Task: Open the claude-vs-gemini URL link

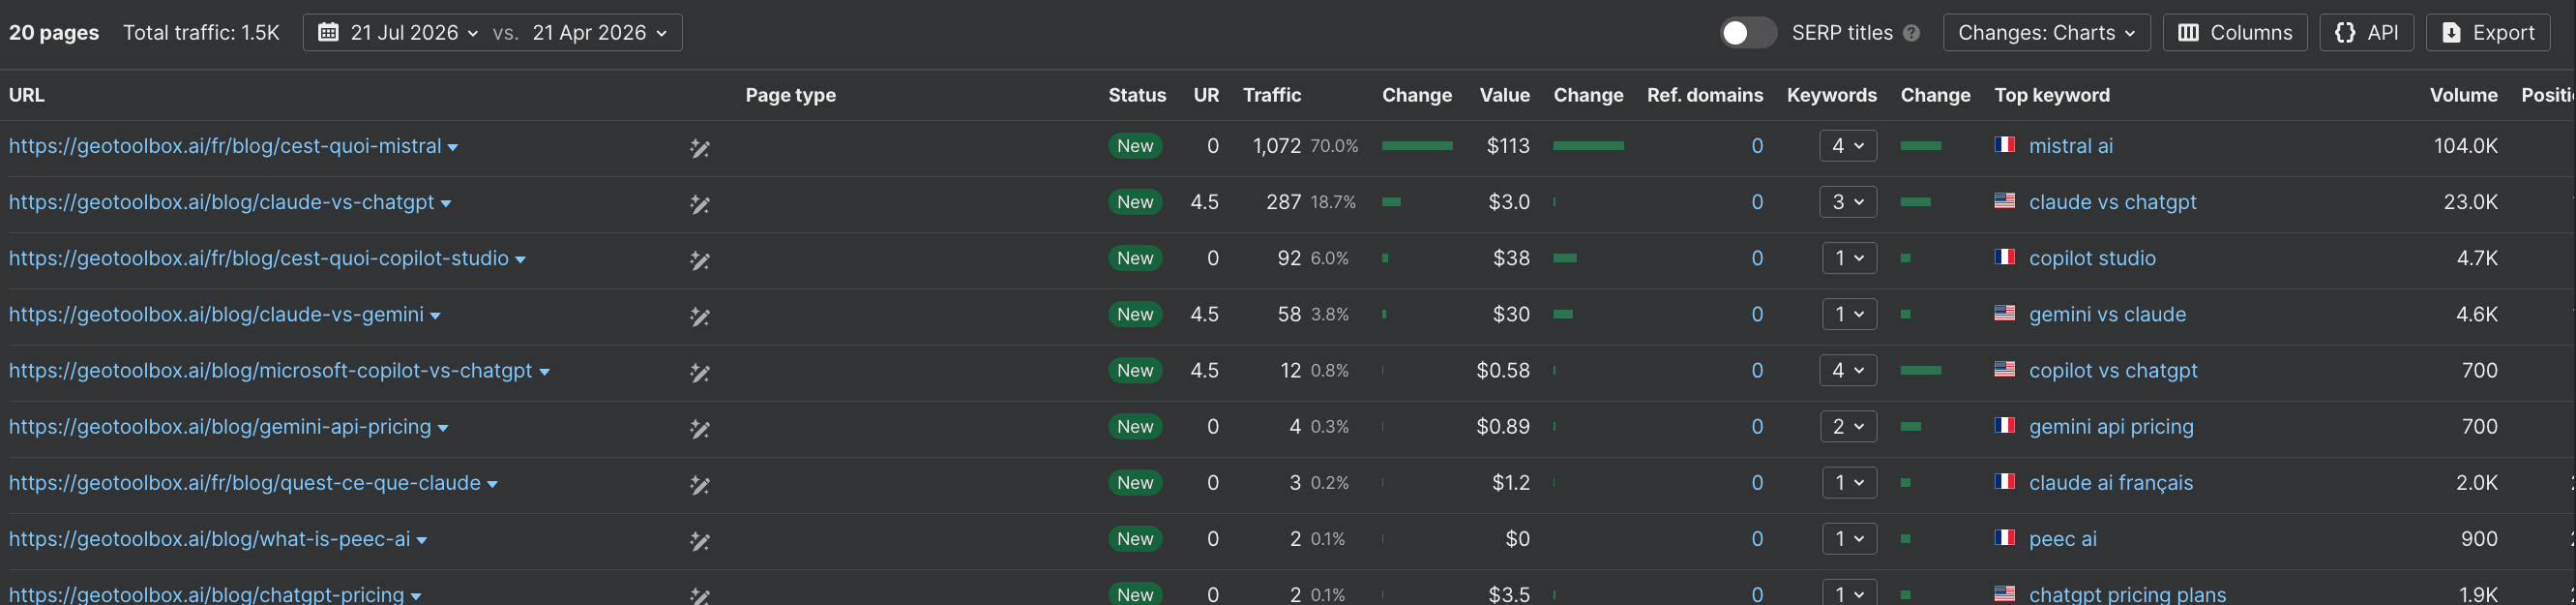Action: pos(216,314)
